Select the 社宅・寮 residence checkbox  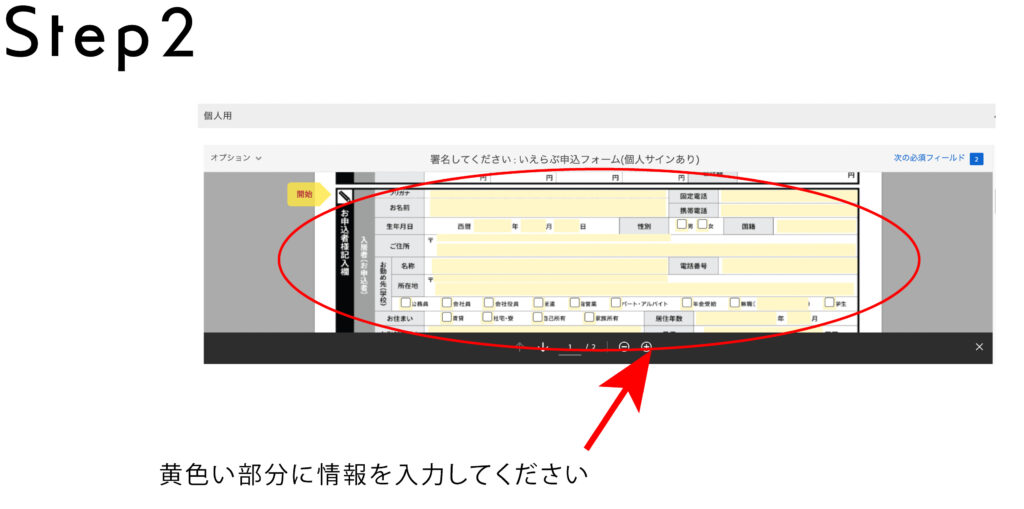point(486,317)
